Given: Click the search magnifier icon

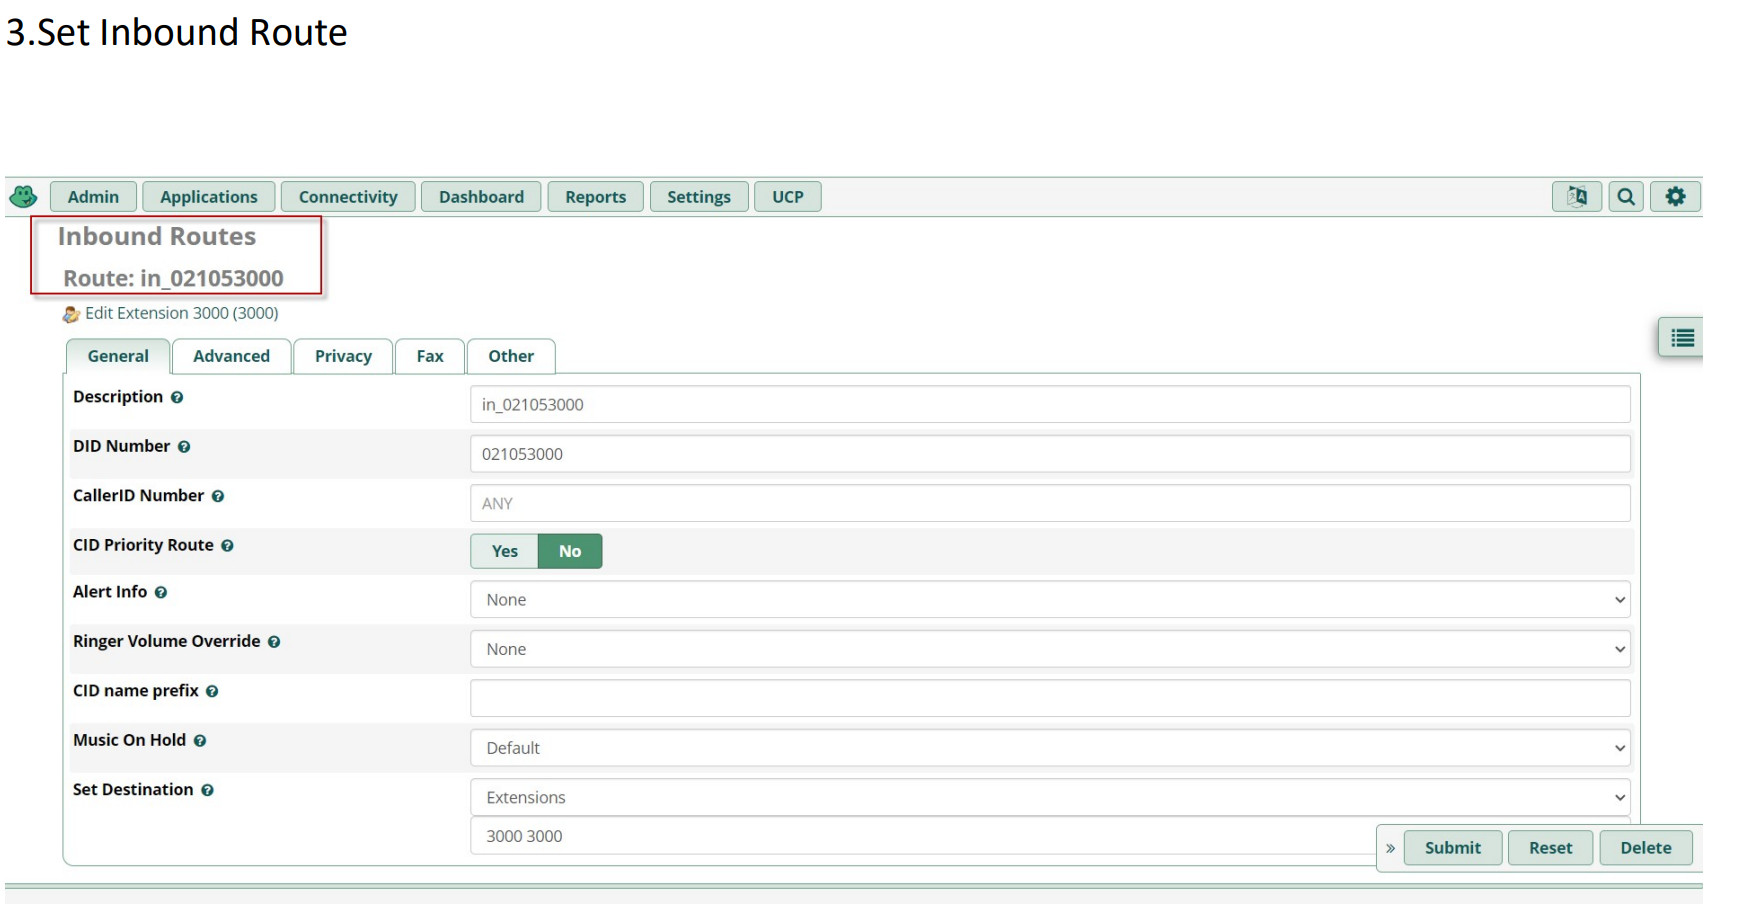Looking at the screenshot, I should [1626, 197].
